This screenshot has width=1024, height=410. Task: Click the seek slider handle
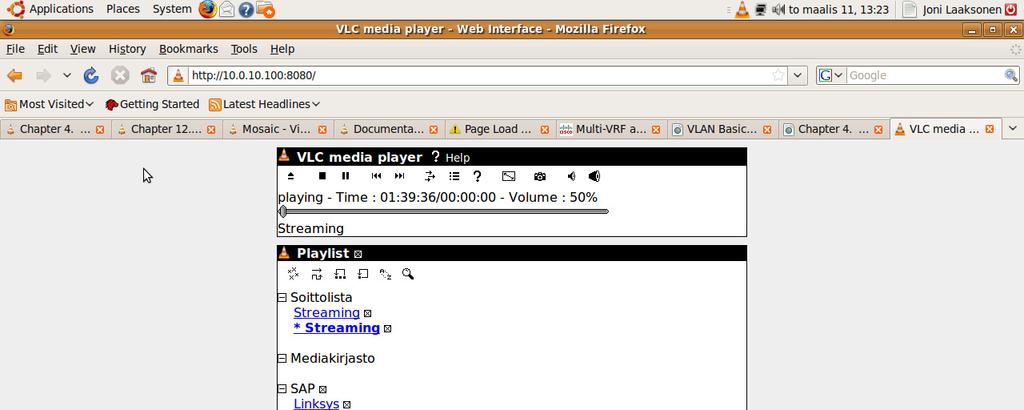coord(283,212)
